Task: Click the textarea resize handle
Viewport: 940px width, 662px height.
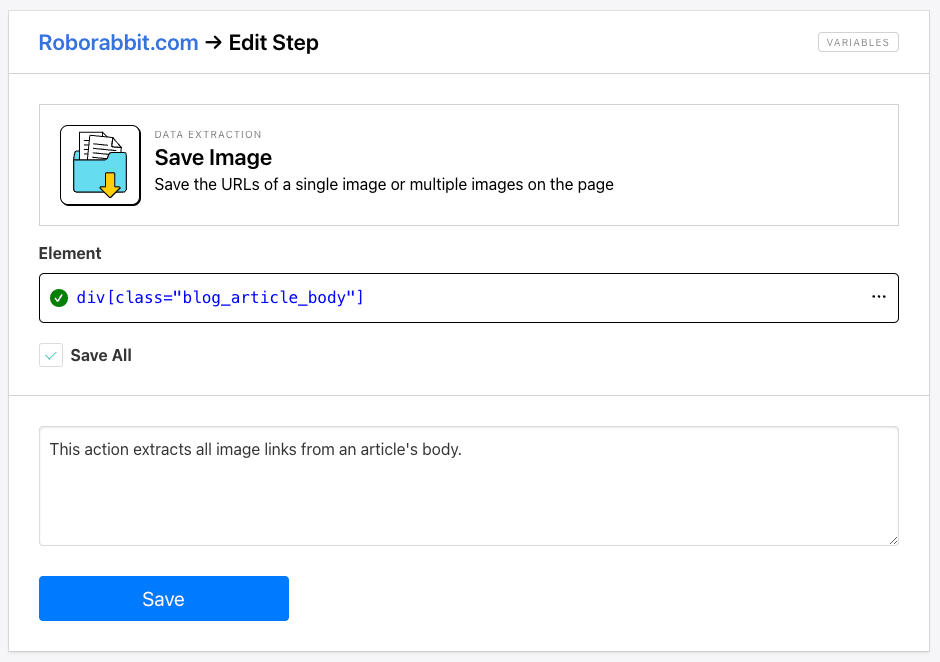Action: point(894,539)
